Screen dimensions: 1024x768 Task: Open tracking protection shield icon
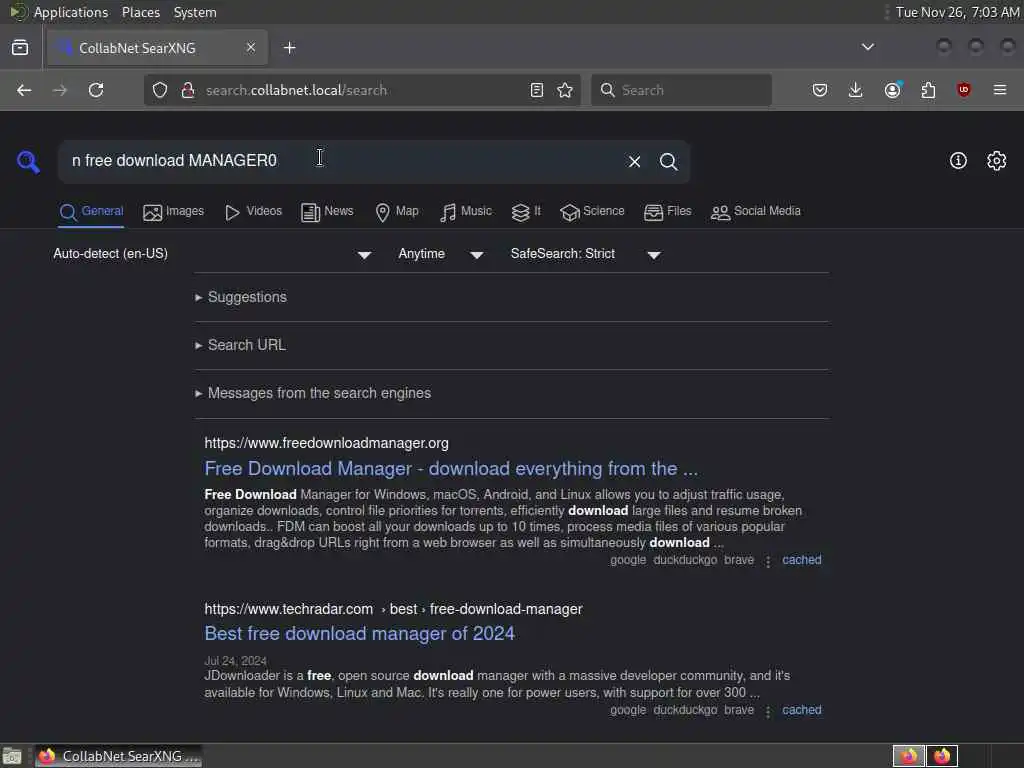pos(160,90)
